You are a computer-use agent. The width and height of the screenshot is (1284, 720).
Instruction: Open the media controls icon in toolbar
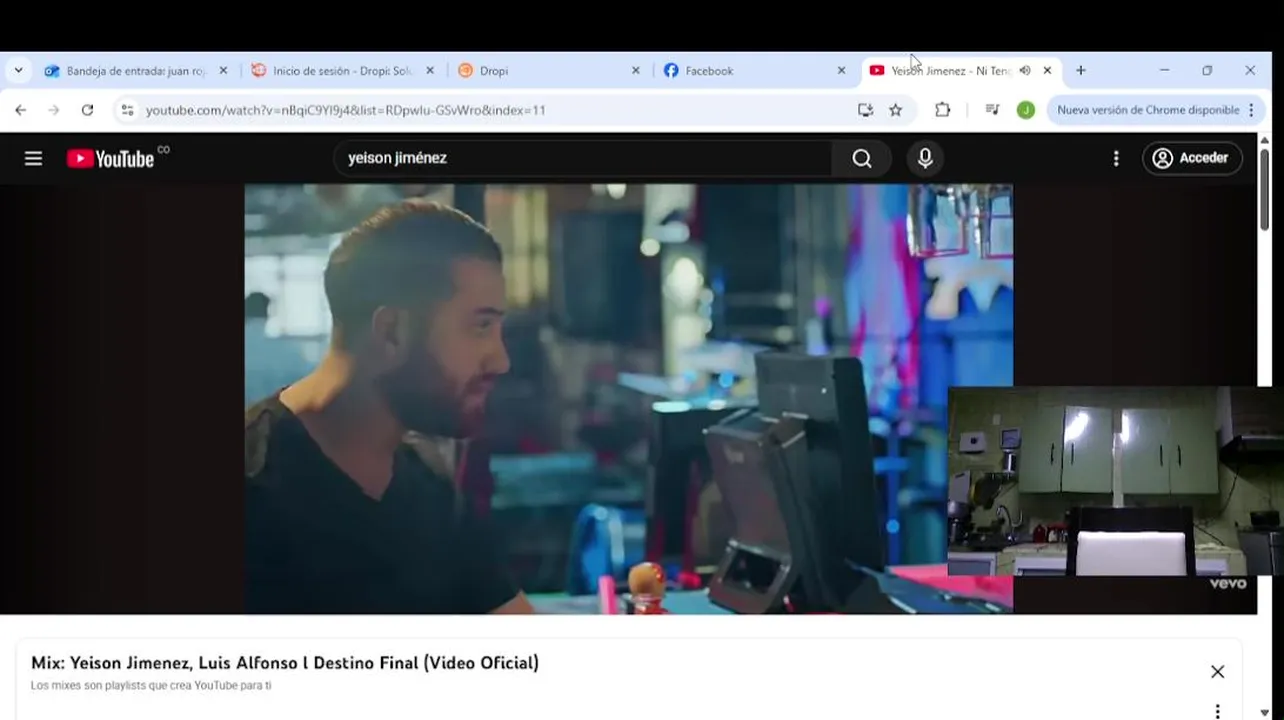pos(992,110)
